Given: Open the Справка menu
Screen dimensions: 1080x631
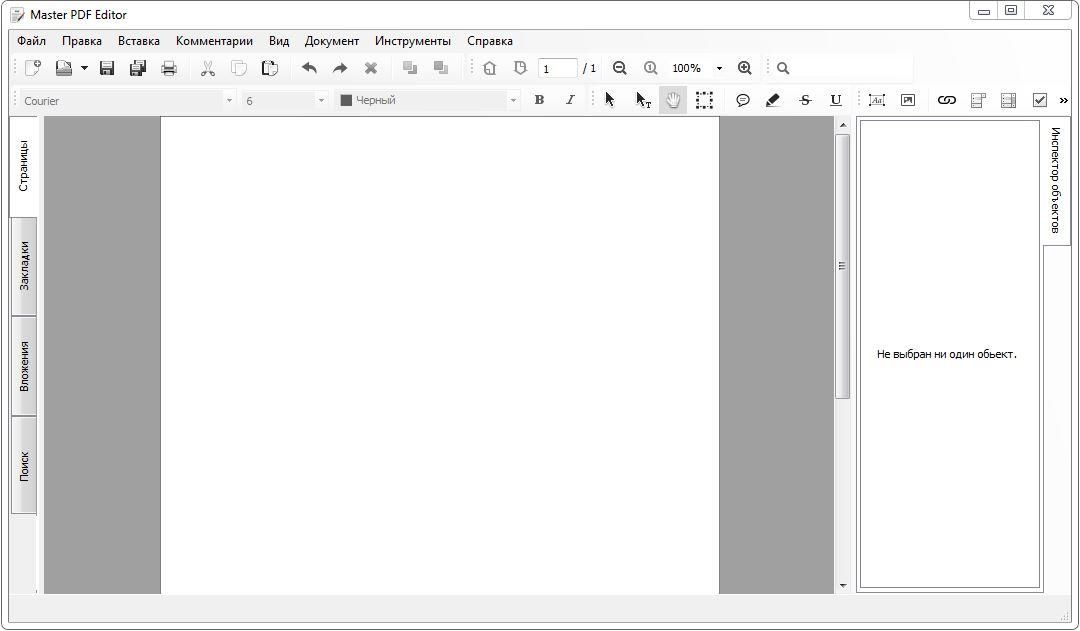Looking at the screenshot, I should (490, 41).
